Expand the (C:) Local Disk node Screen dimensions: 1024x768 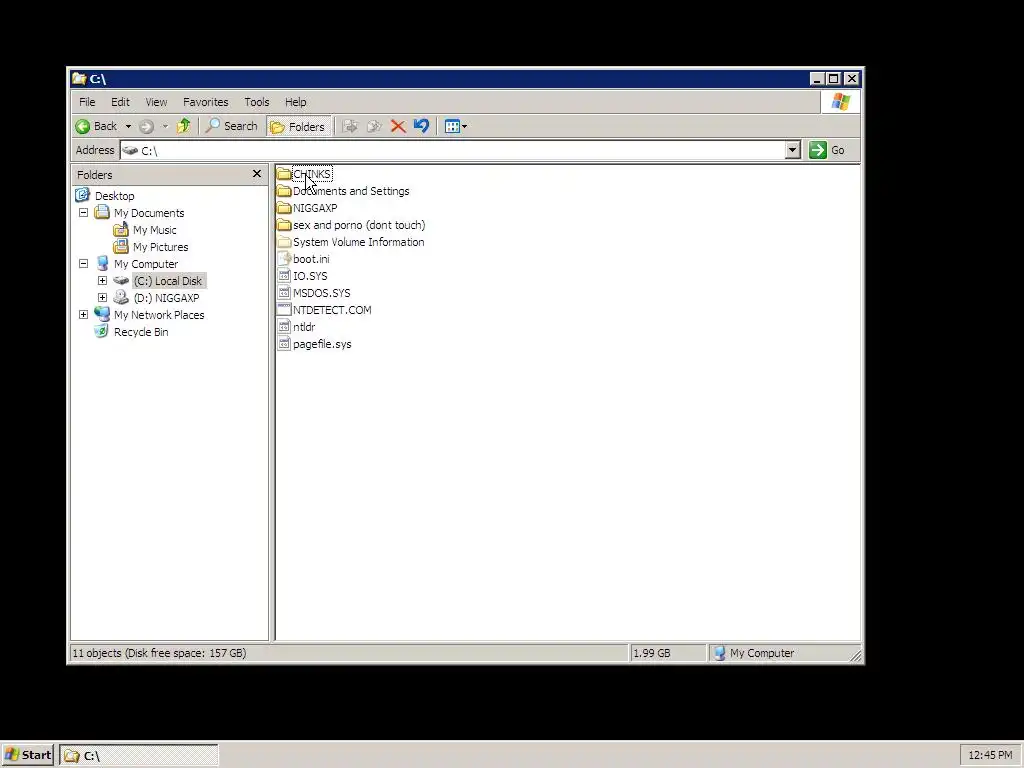(x=103, y=281)
